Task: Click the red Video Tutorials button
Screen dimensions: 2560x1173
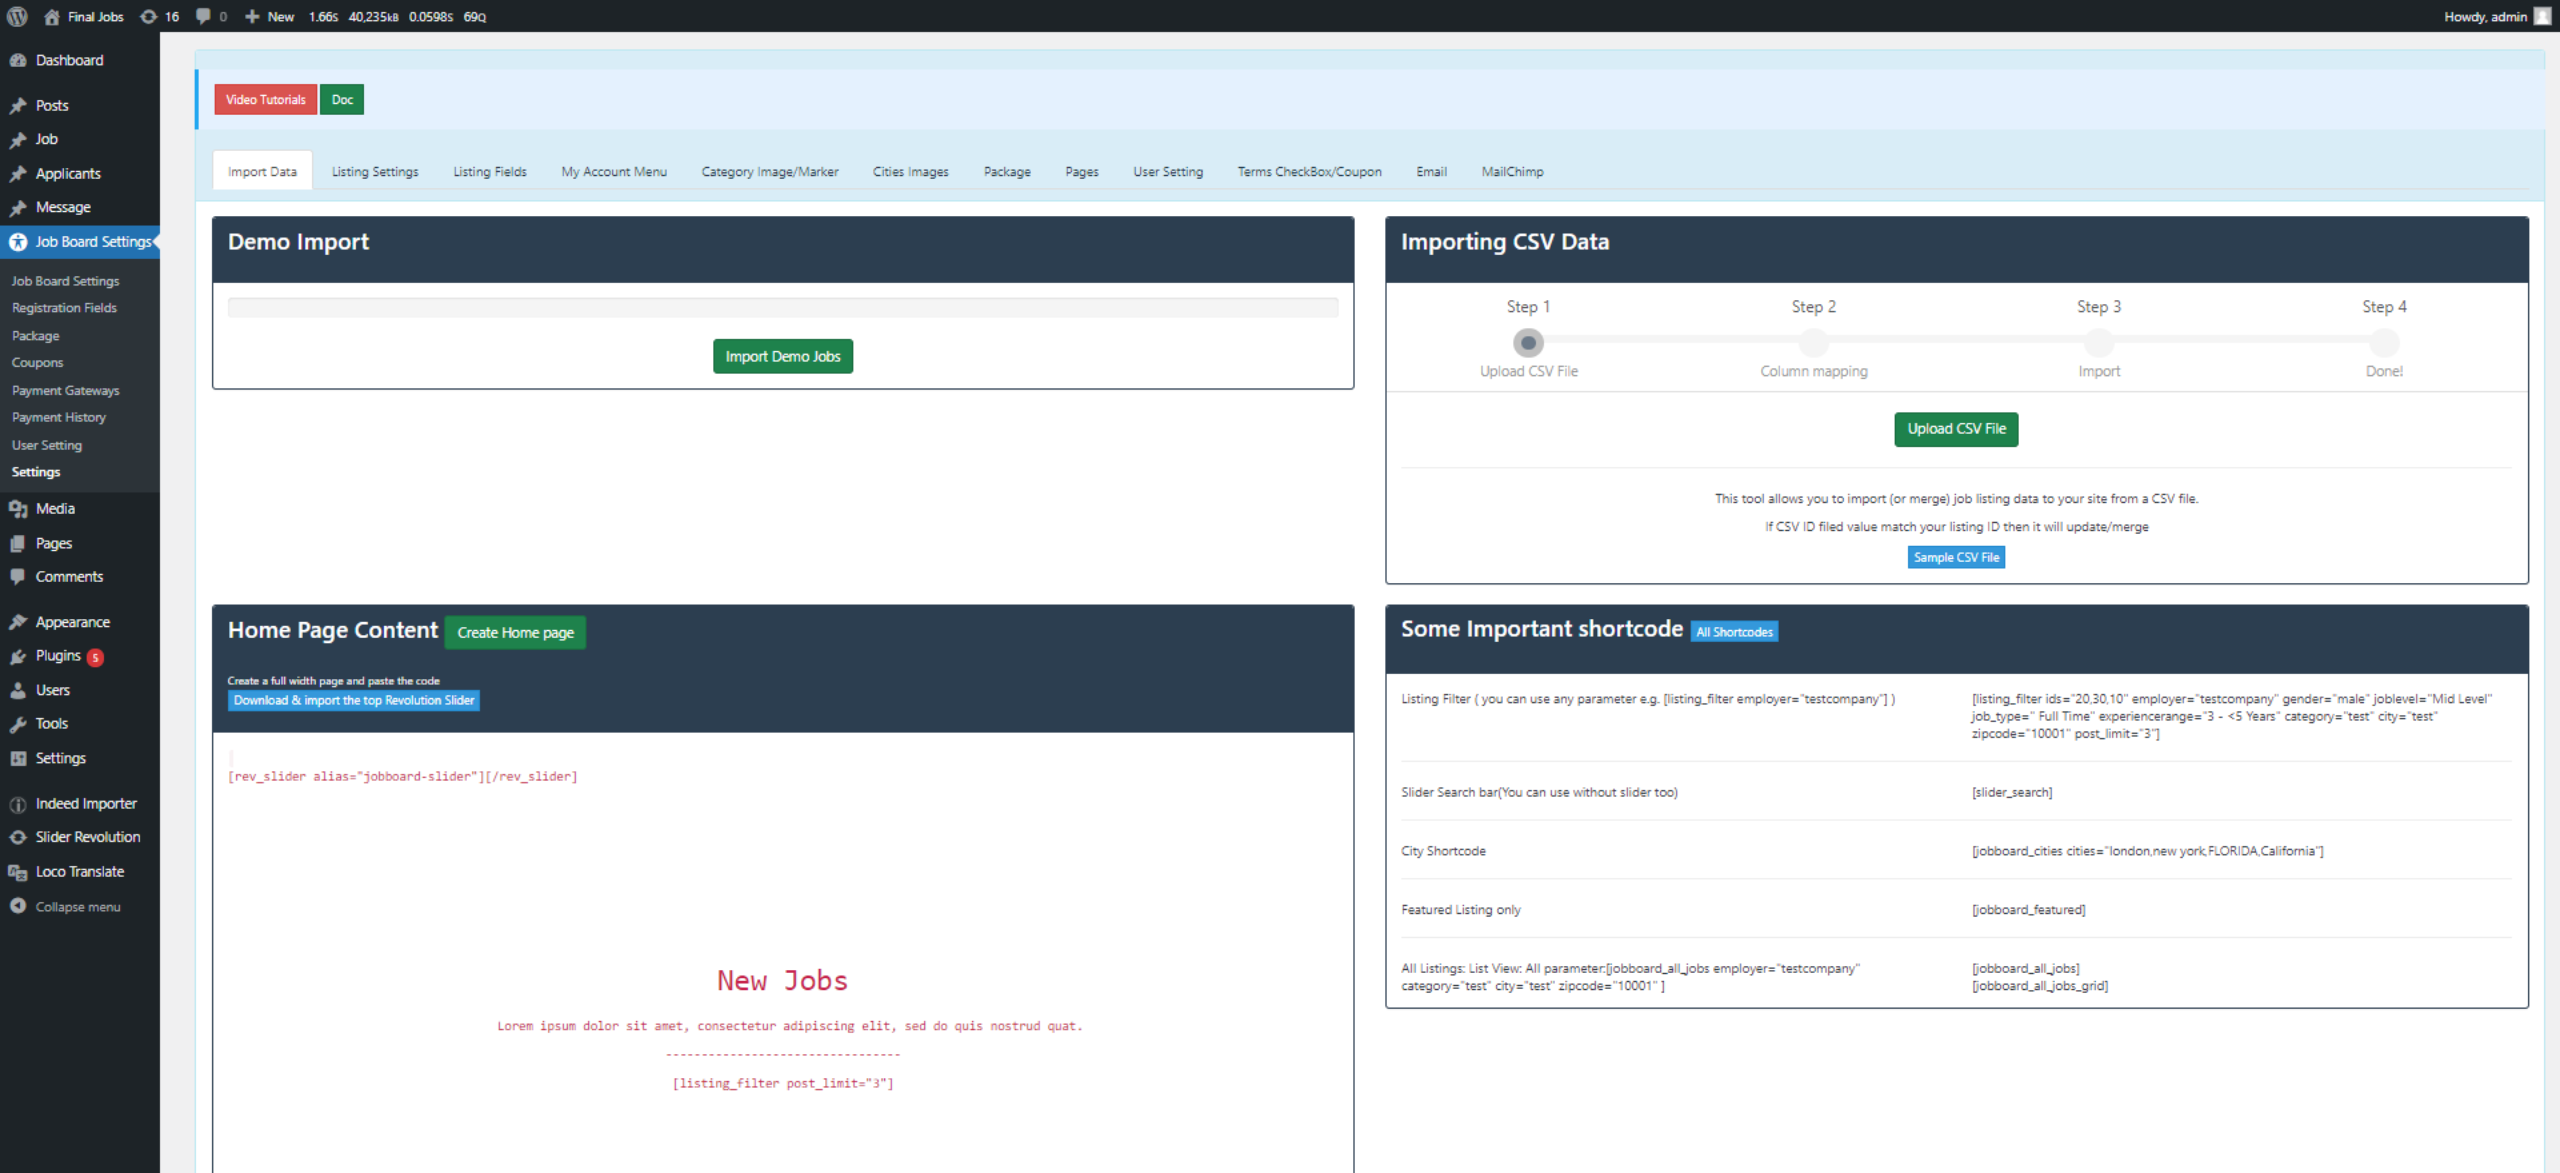Action: pos(265,99)
